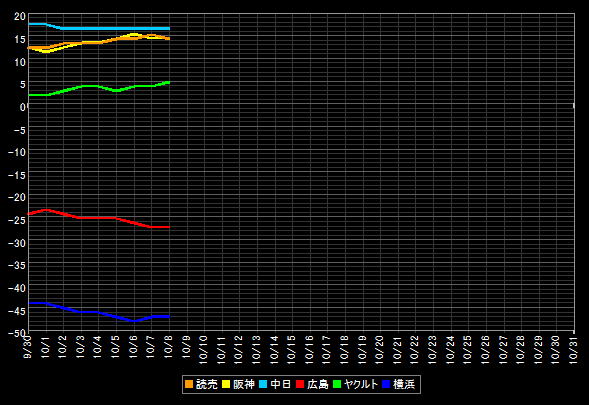The image size is (589, 405).
Task: Click the yellow 阪神 line peak at 10/6
Action: tap(134, 34)
